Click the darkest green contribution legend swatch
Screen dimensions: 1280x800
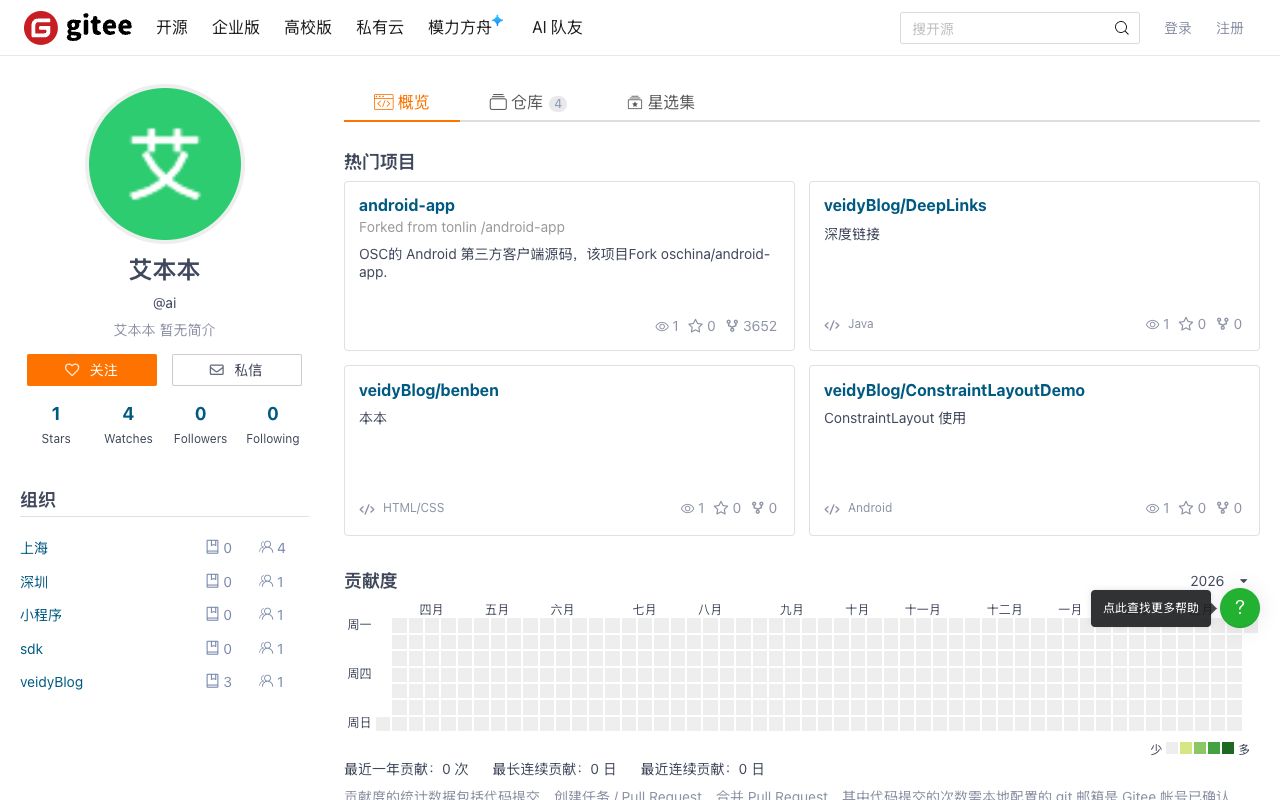[x=1227, y=748]
